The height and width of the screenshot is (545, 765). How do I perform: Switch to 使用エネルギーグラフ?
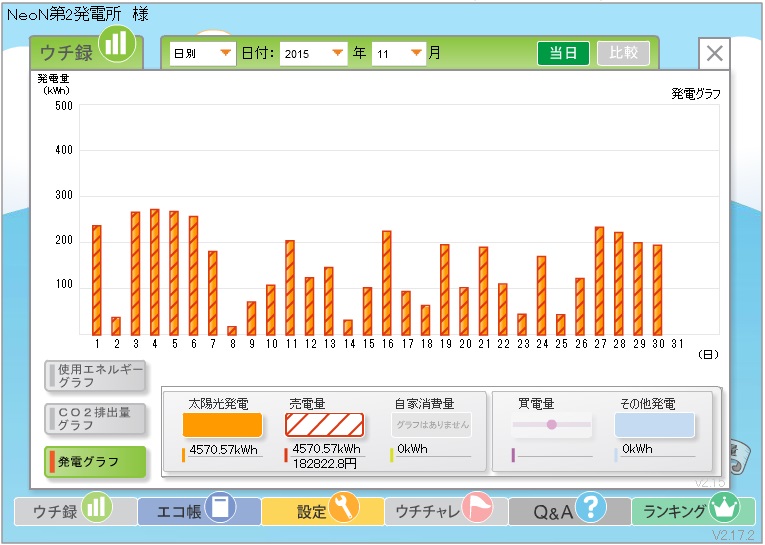tap(95, 376)
